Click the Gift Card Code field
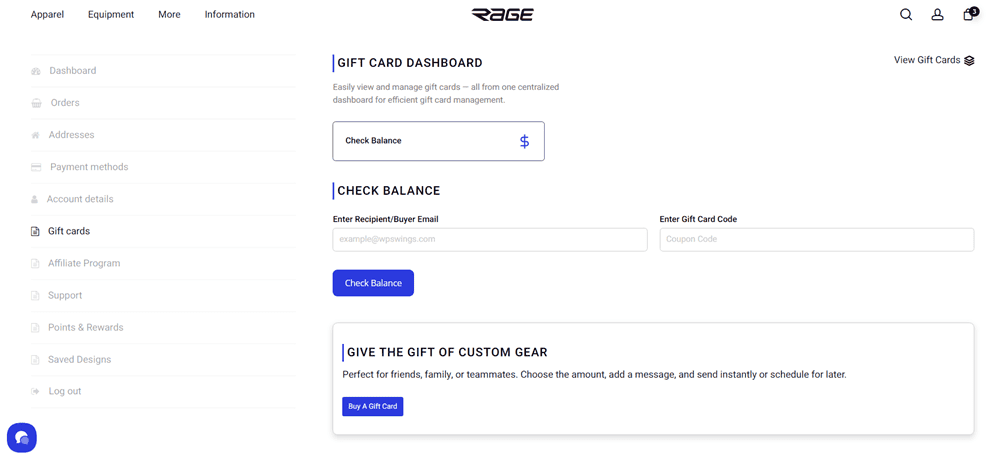Screen dimensions: 1000x459 pos(816,240)
